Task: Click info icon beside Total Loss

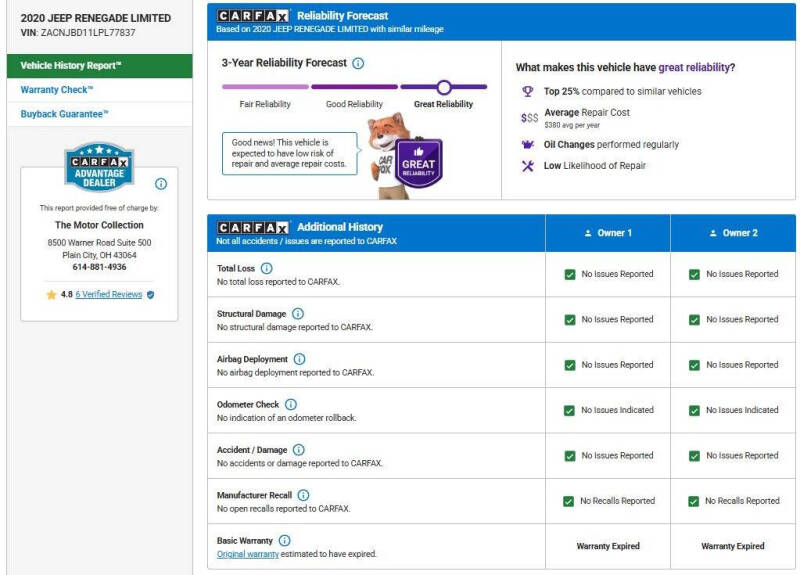Action: (x=266, y=268)
